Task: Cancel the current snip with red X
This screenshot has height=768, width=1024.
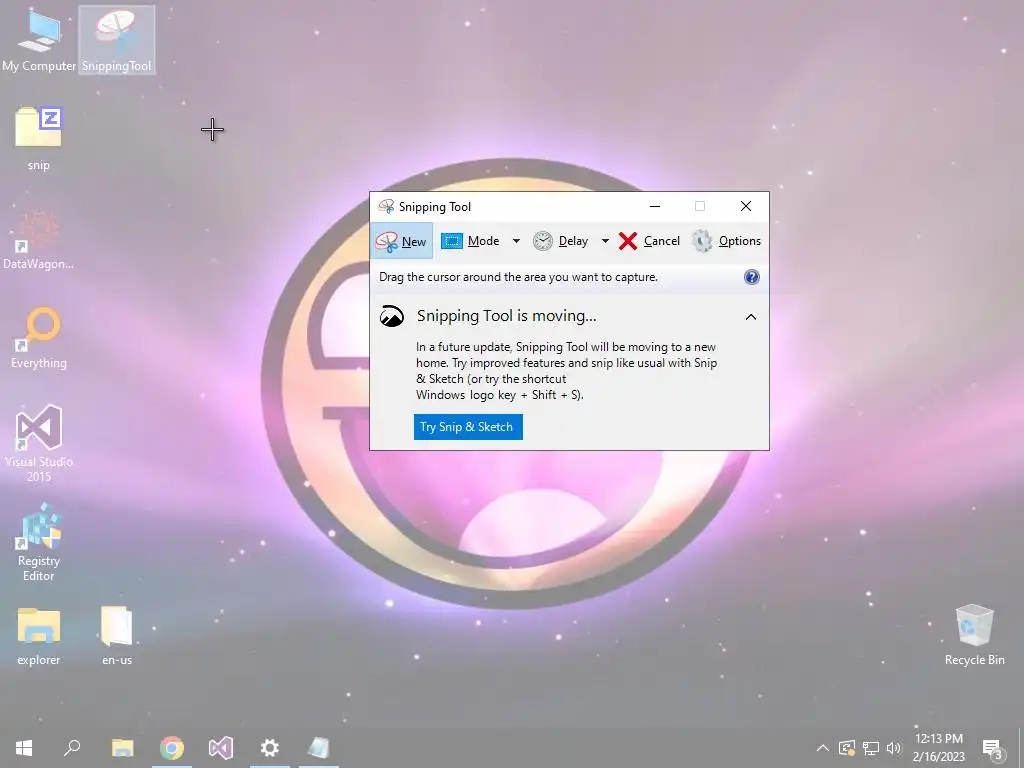Action: coord(649,241)
